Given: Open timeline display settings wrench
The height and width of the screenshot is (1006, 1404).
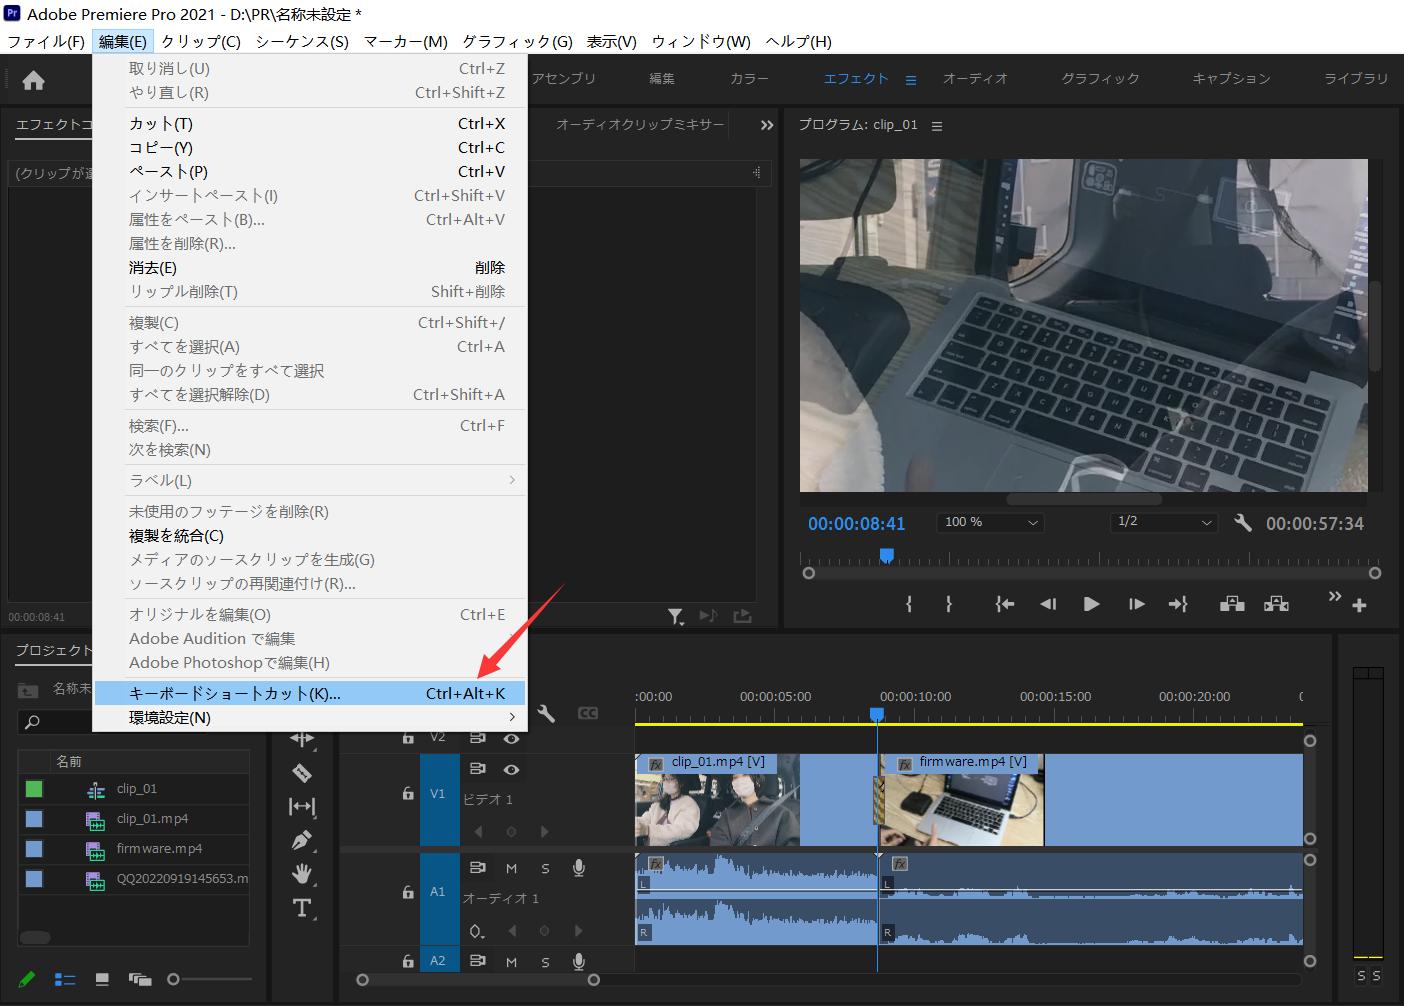Looking at the screenshot, I should (546, 713).
